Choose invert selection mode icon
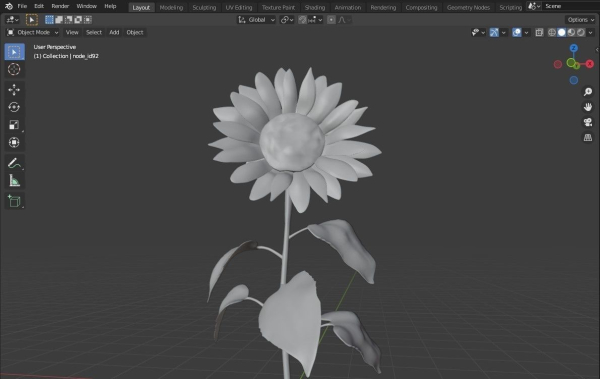The width and height of the screenshot is (600, 379). pos(78,20)
